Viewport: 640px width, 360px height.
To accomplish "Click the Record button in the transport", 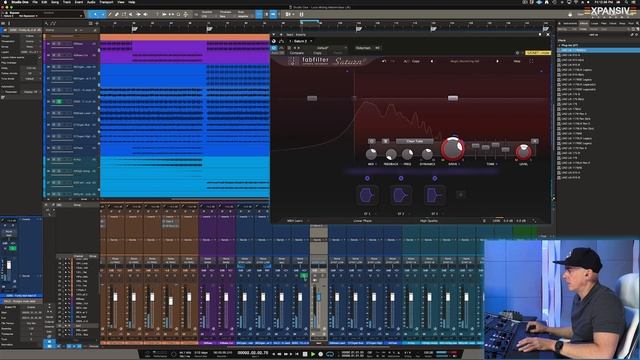I will (x=321, y=354).
